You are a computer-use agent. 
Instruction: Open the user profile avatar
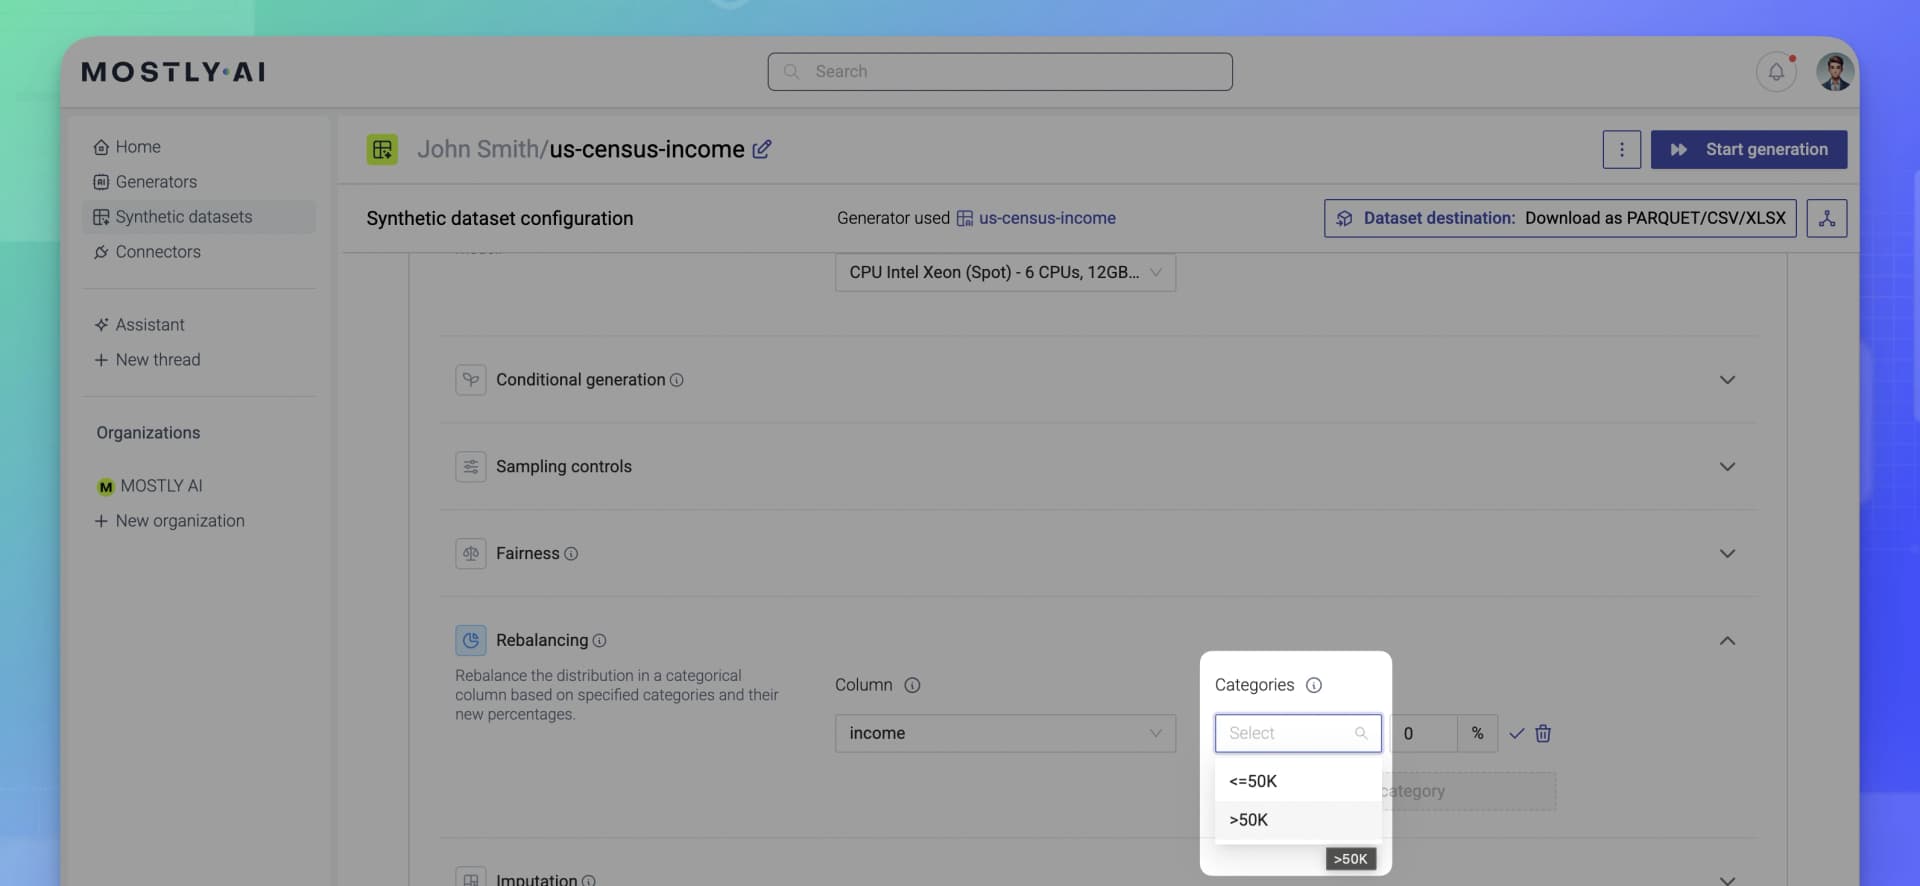[1835, 72]
